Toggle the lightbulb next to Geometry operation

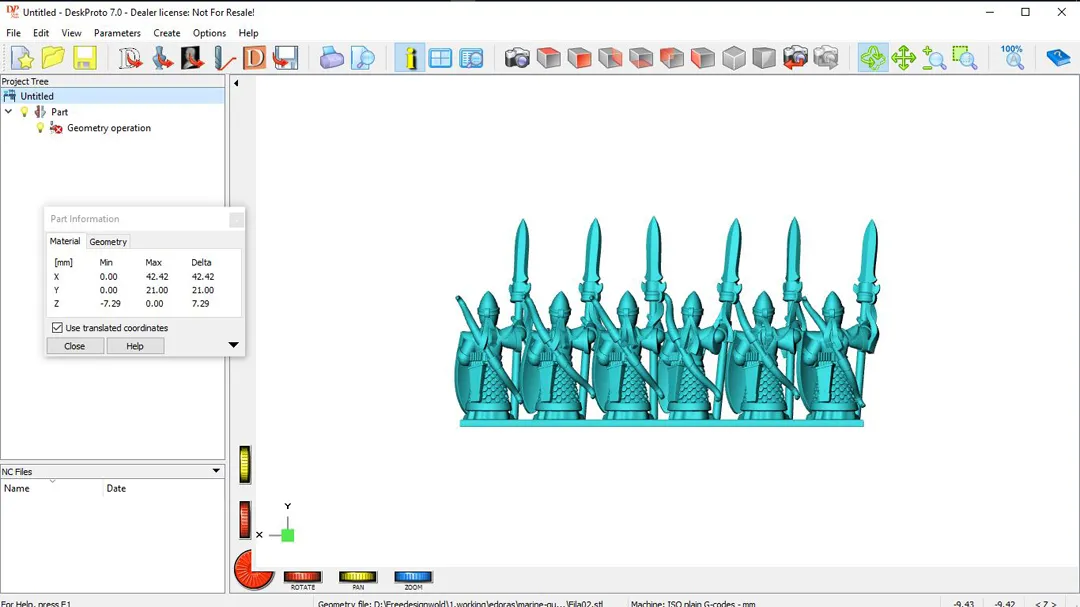click(40, 128)
